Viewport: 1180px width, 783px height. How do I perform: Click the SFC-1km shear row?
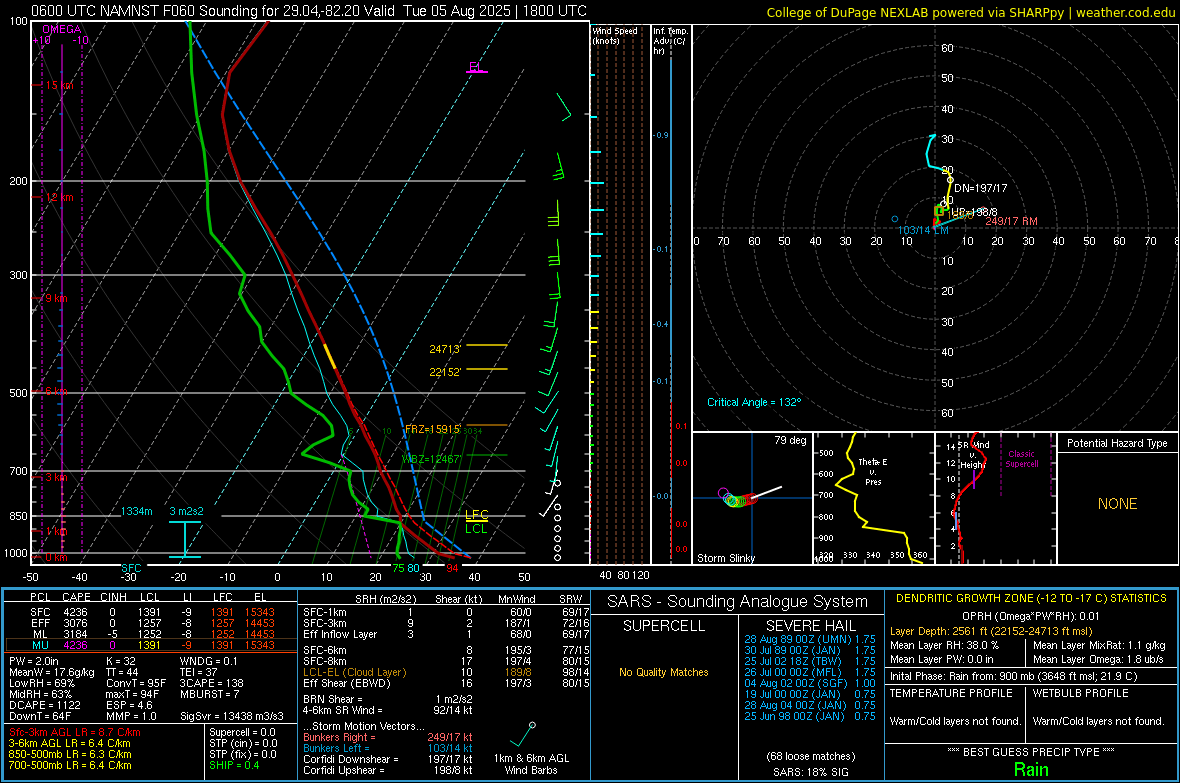(x=446, y=612)
